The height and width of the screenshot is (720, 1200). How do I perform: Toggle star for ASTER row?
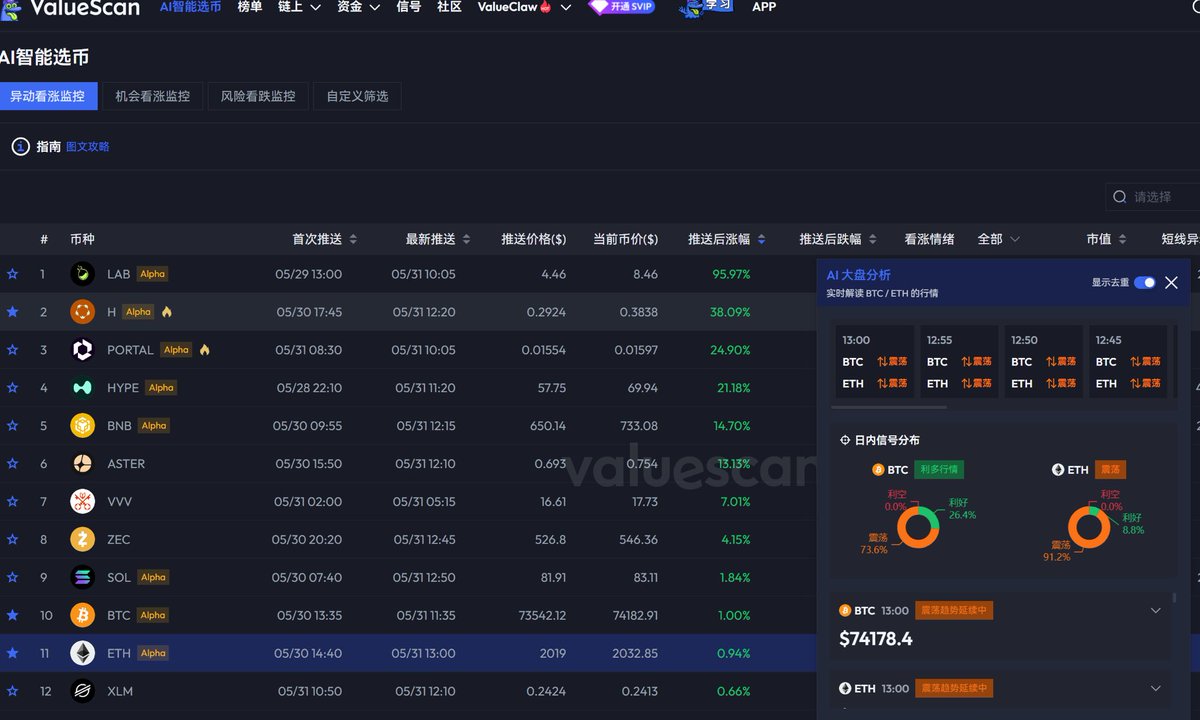(x=12, y=464)
